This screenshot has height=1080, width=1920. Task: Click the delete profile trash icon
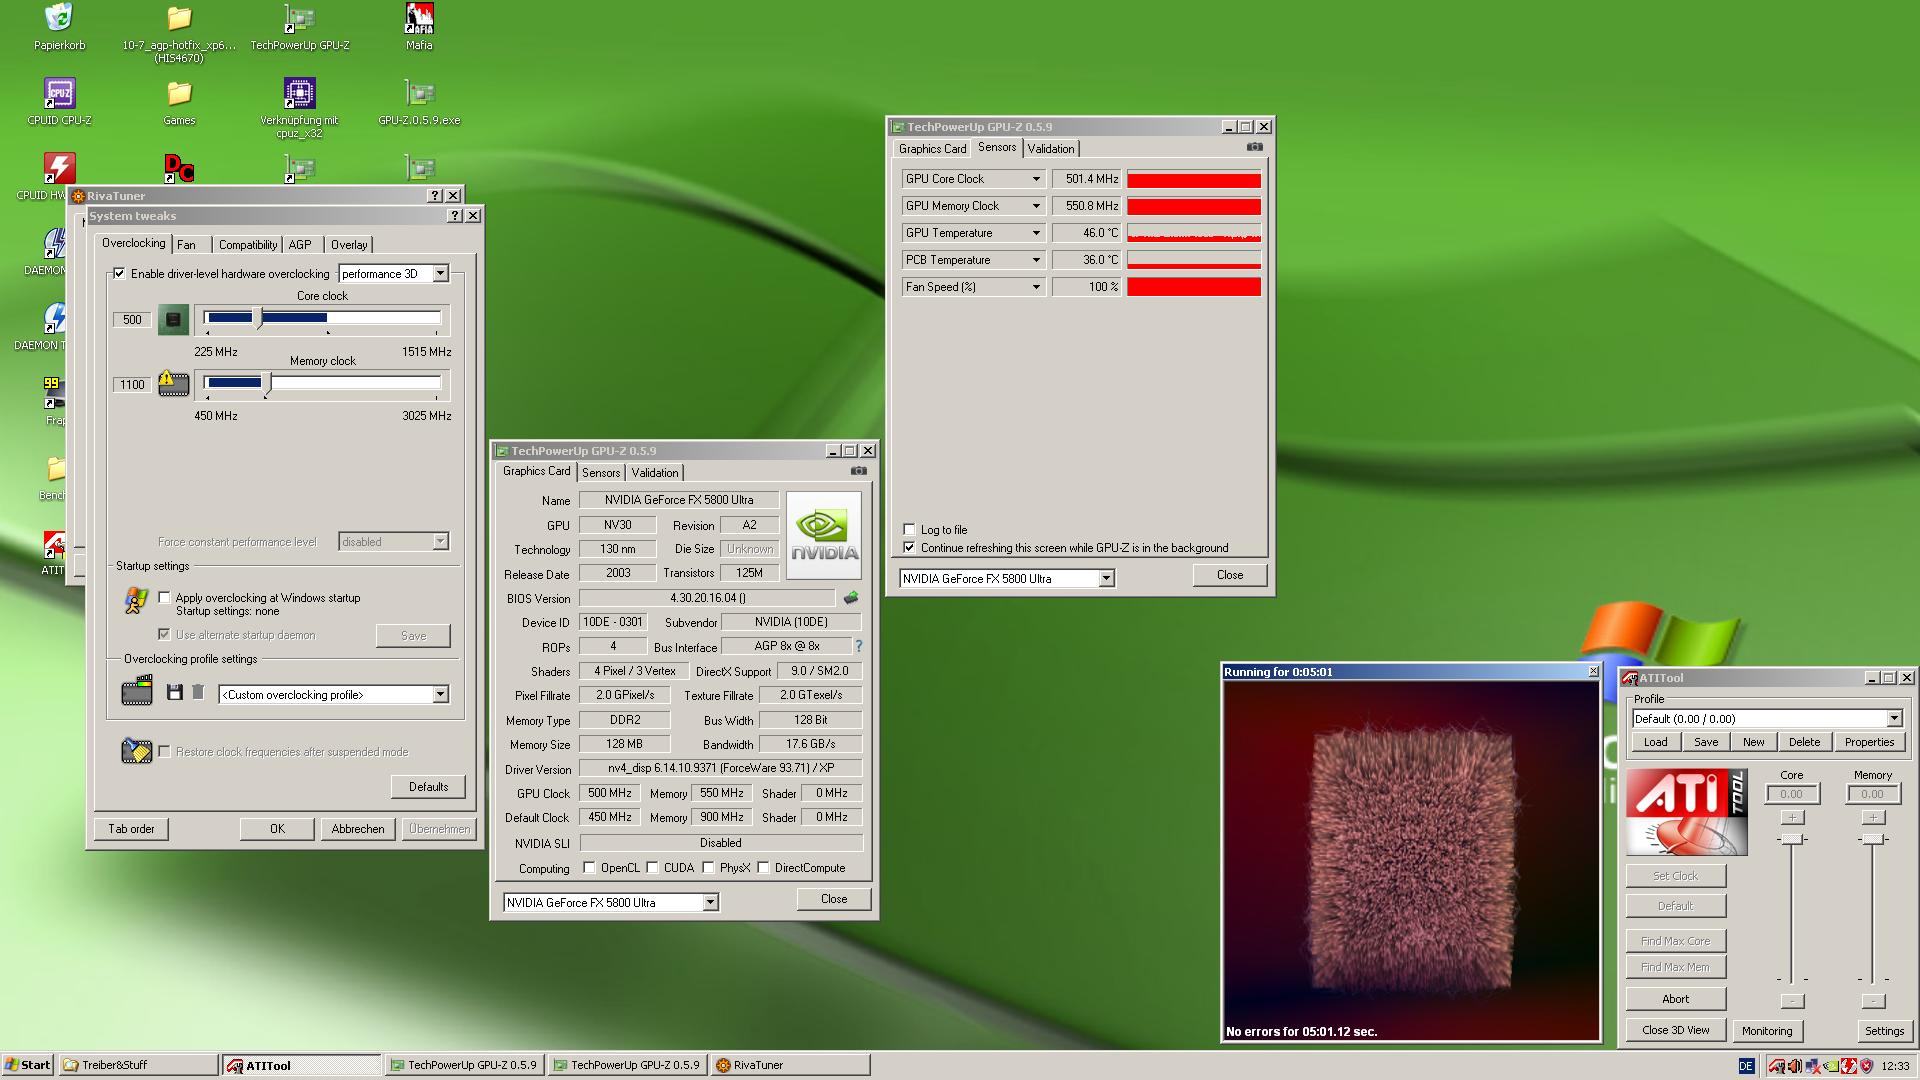(x=198, y=693)
